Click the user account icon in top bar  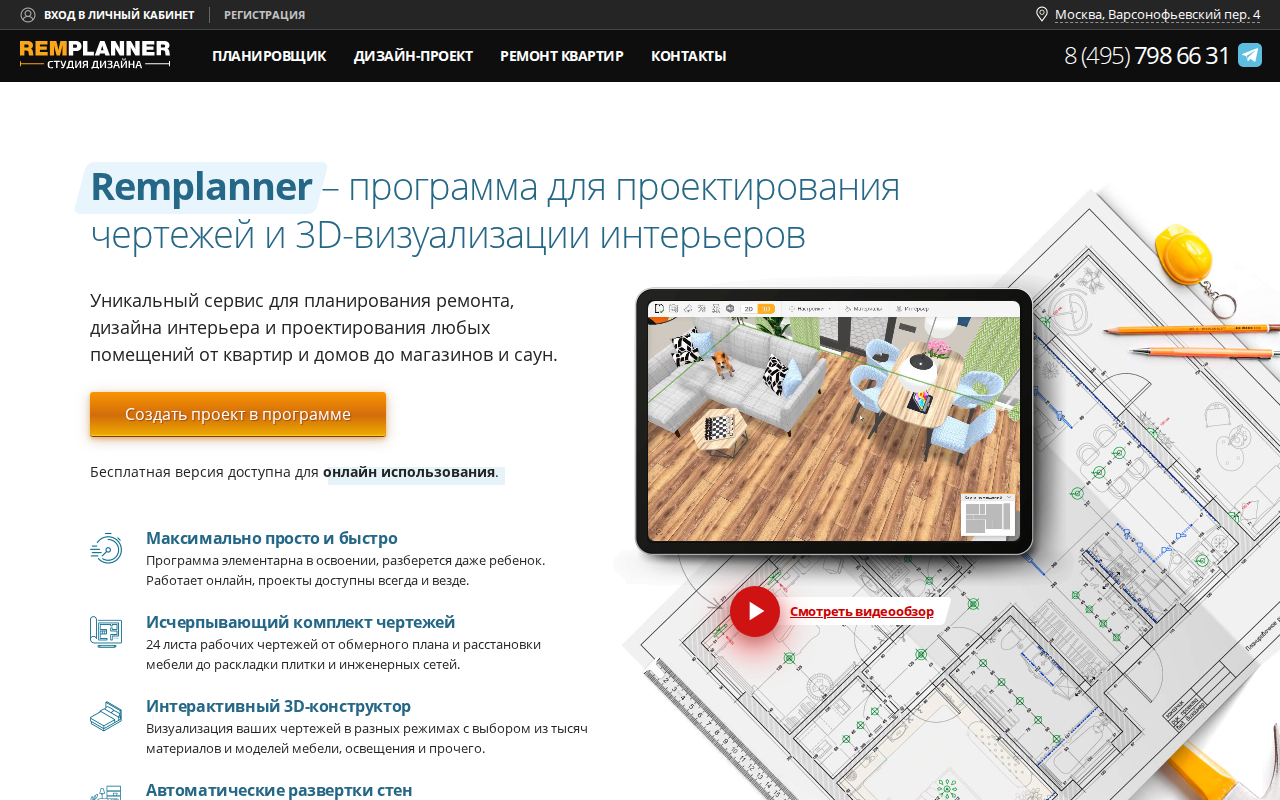click(28, 15)
